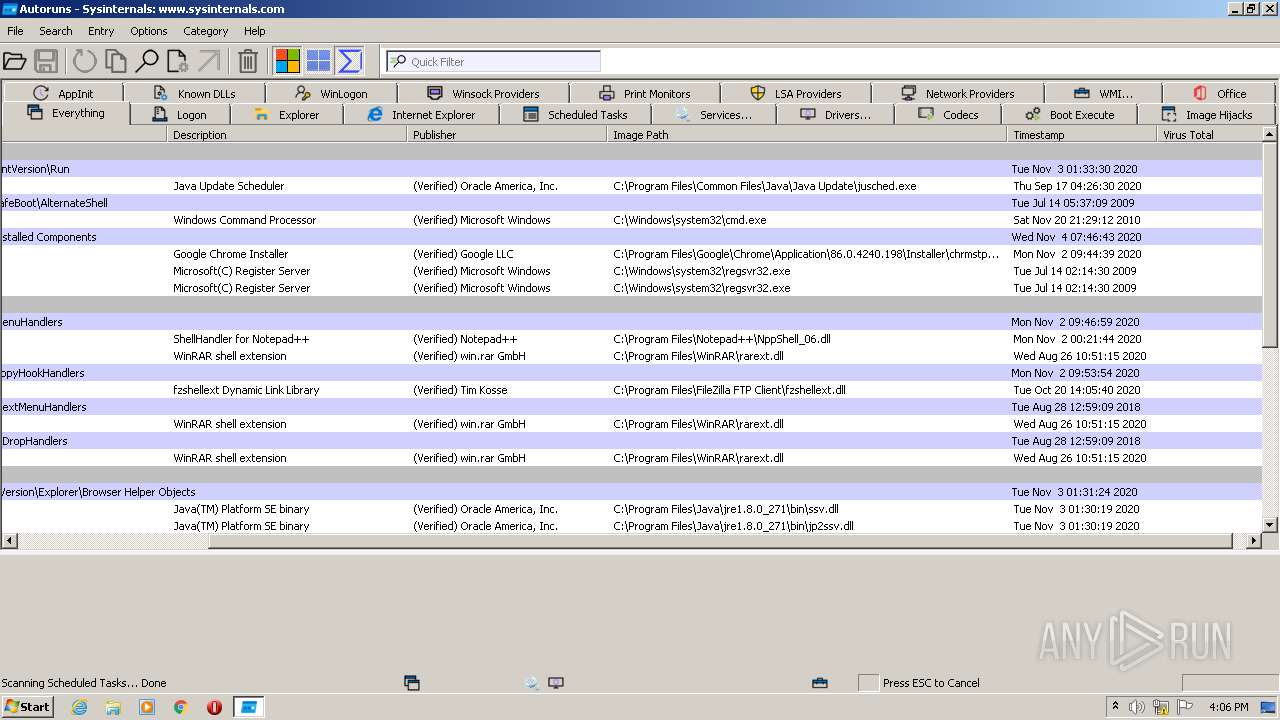Toggle Hide VirusTotal Clean Entries sigma
1280x720 pixels.
(349, 61)
